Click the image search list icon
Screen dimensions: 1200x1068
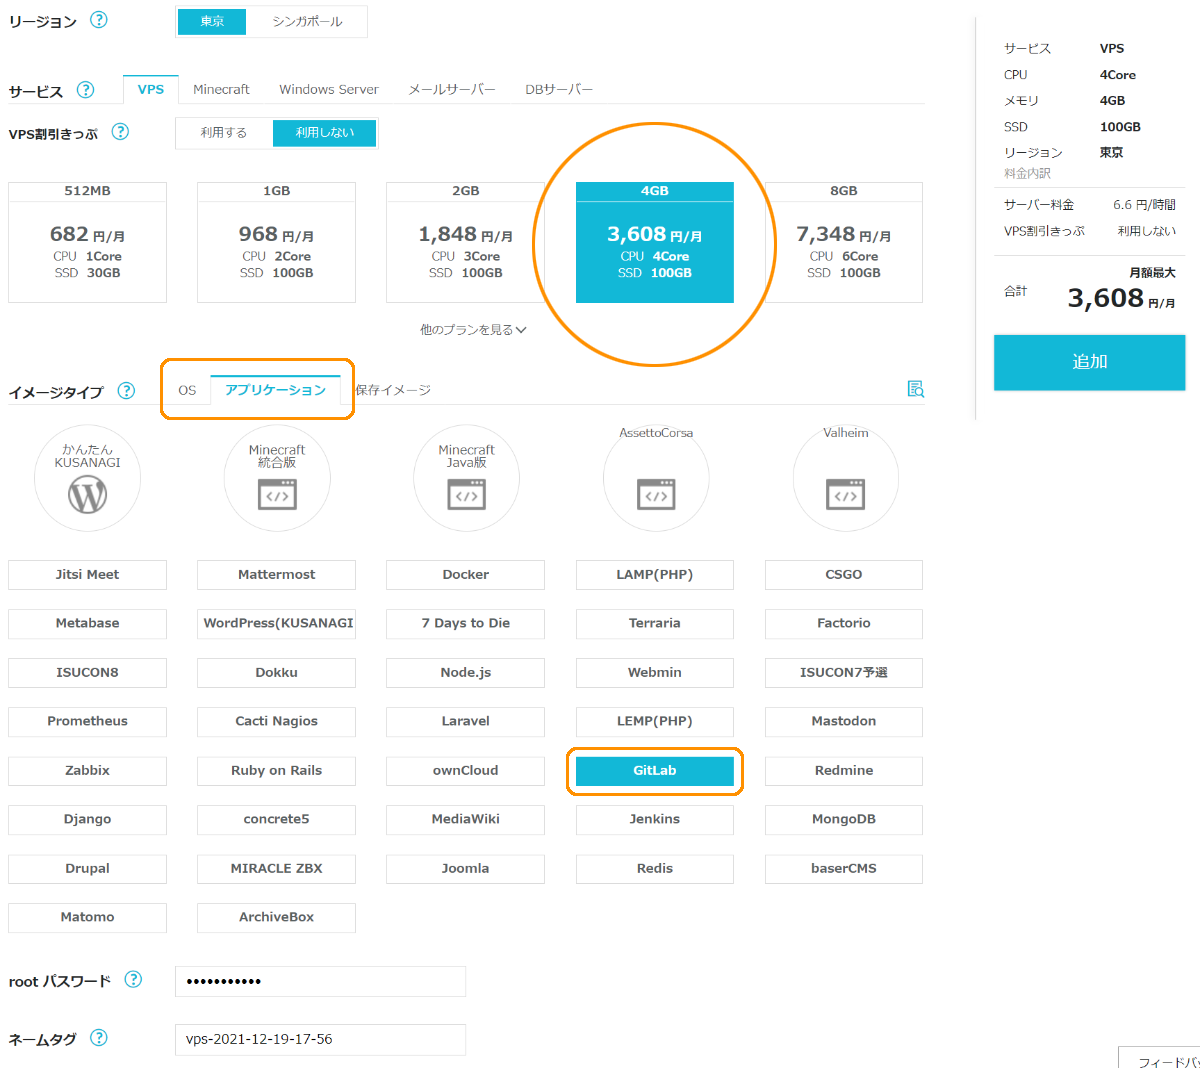[915, 389]
